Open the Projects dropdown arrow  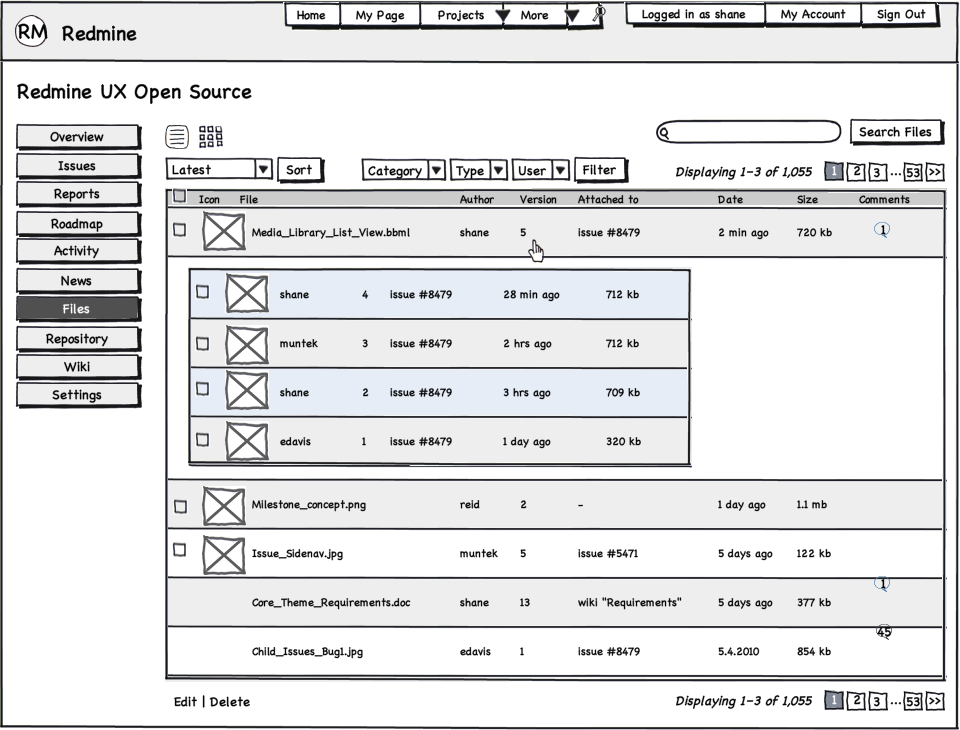(502, 15)
